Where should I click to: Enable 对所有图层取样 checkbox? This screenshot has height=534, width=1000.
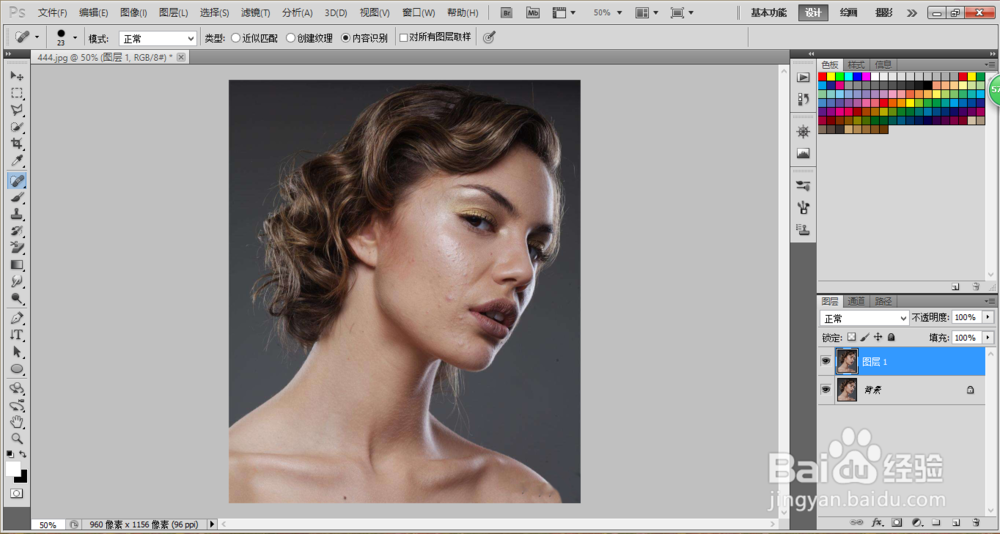point(403,38)
